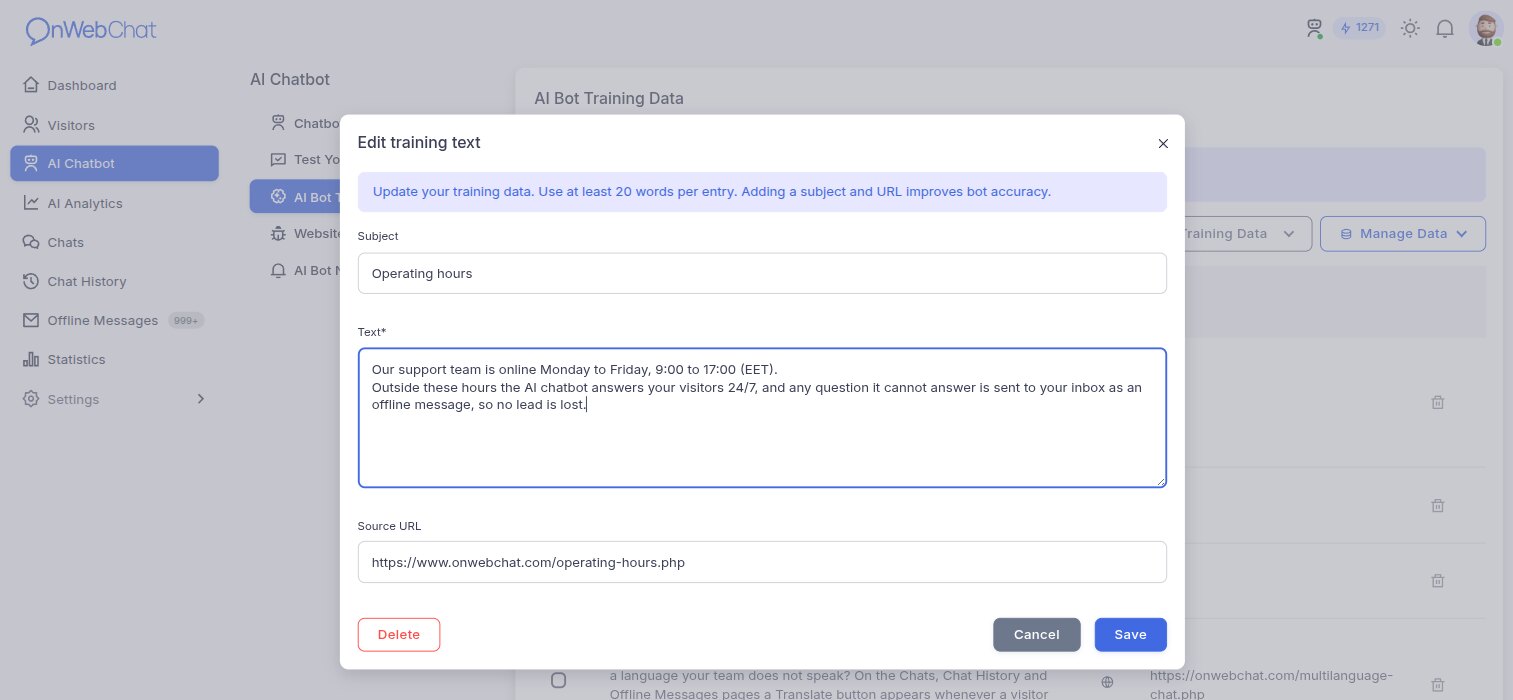Click the Offline Messages envelope icon
Screen dimensions: 1513x700
(x=31, y=320)
